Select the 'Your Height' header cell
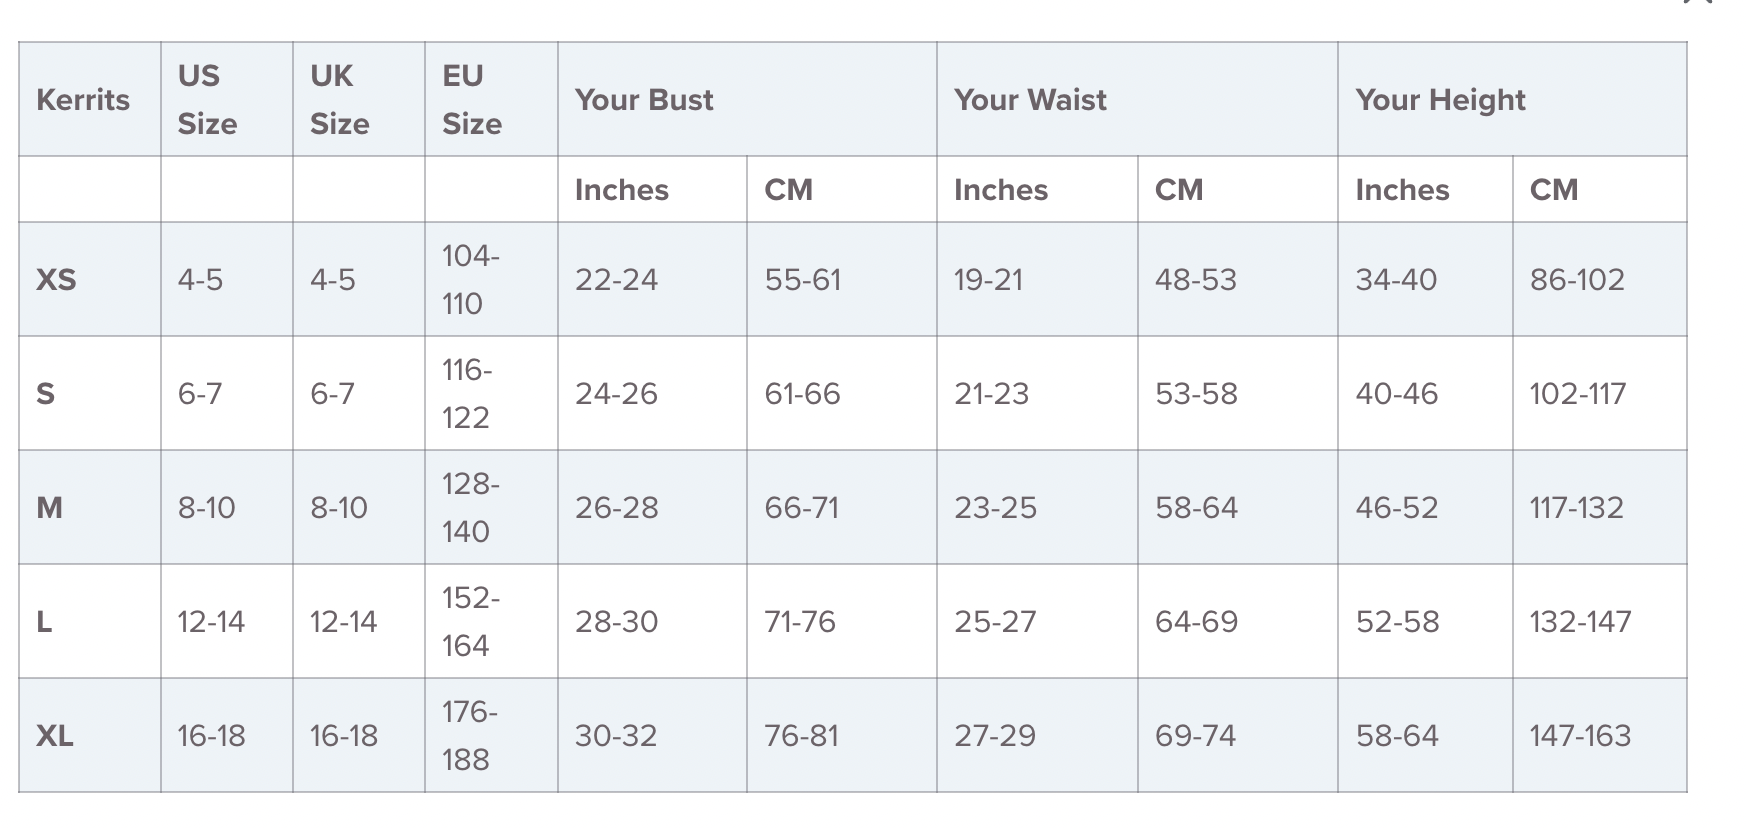 [x=1440, y=100]
